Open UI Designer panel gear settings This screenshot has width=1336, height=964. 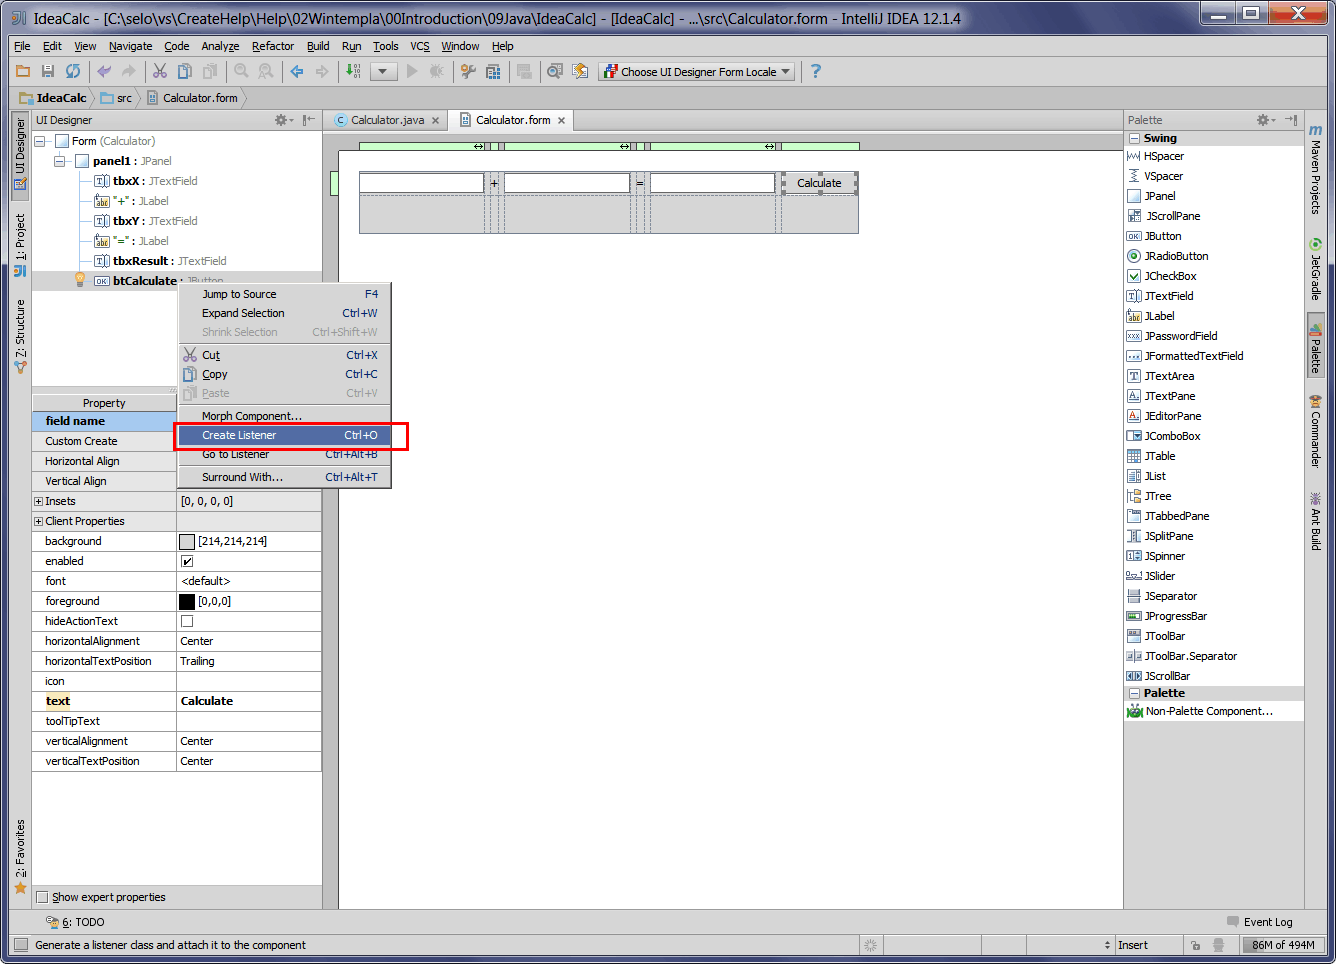tap(284, 120)
